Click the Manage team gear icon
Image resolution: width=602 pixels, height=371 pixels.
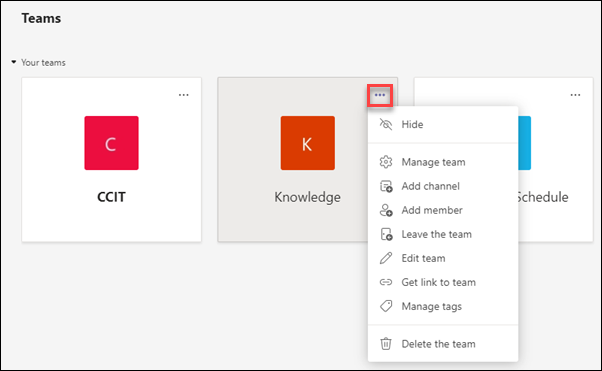click(386, 162)
